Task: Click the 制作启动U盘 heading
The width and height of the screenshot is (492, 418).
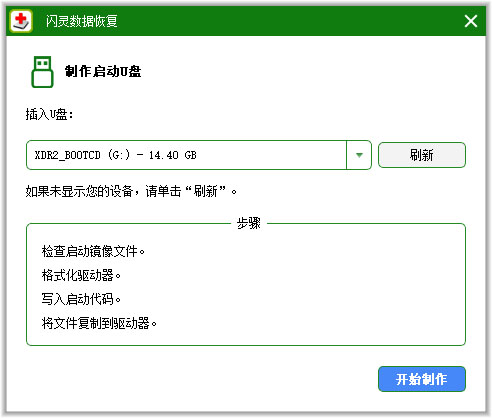Action: pos(103,71)
